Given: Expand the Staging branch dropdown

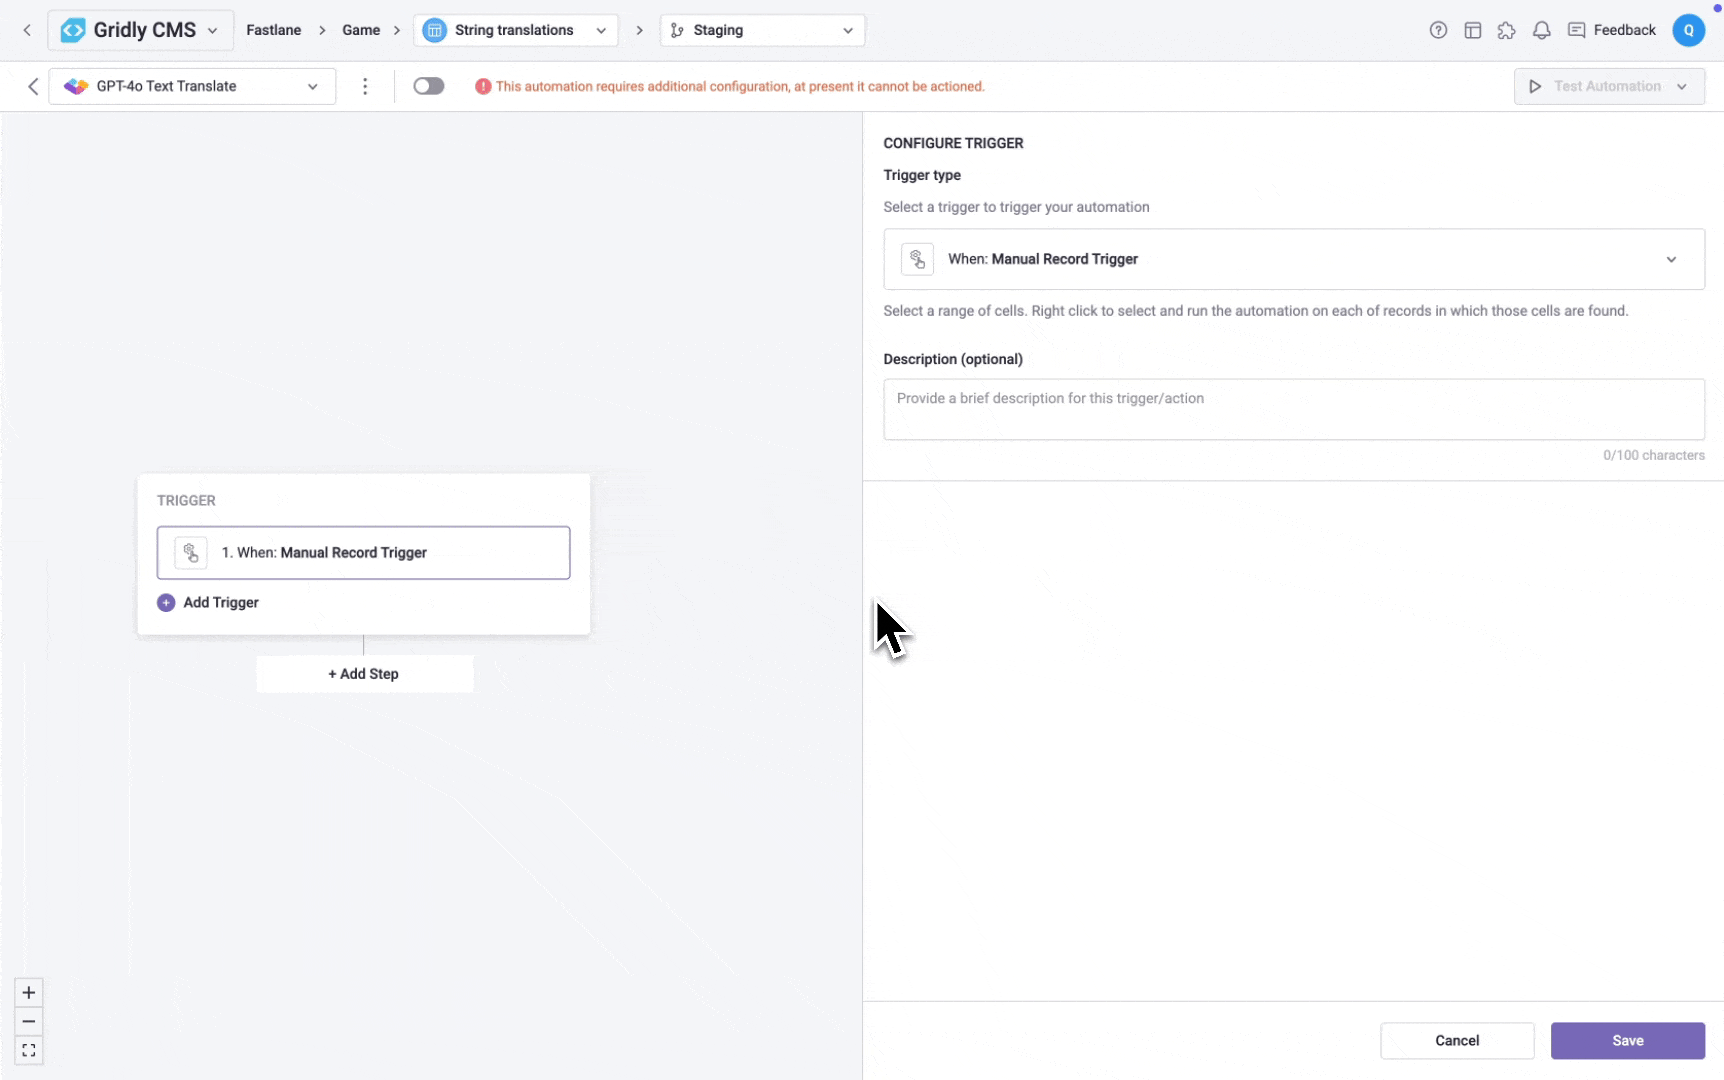Looking at the screenshot, I should click(x=762, y=30).
